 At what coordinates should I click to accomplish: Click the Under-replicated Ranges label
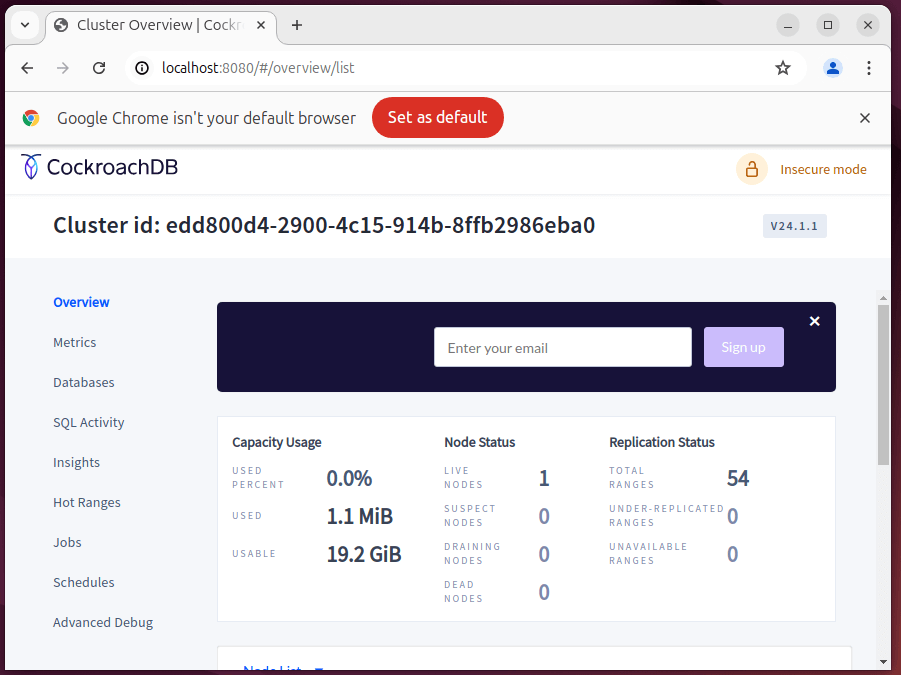[x=667, y=516]
